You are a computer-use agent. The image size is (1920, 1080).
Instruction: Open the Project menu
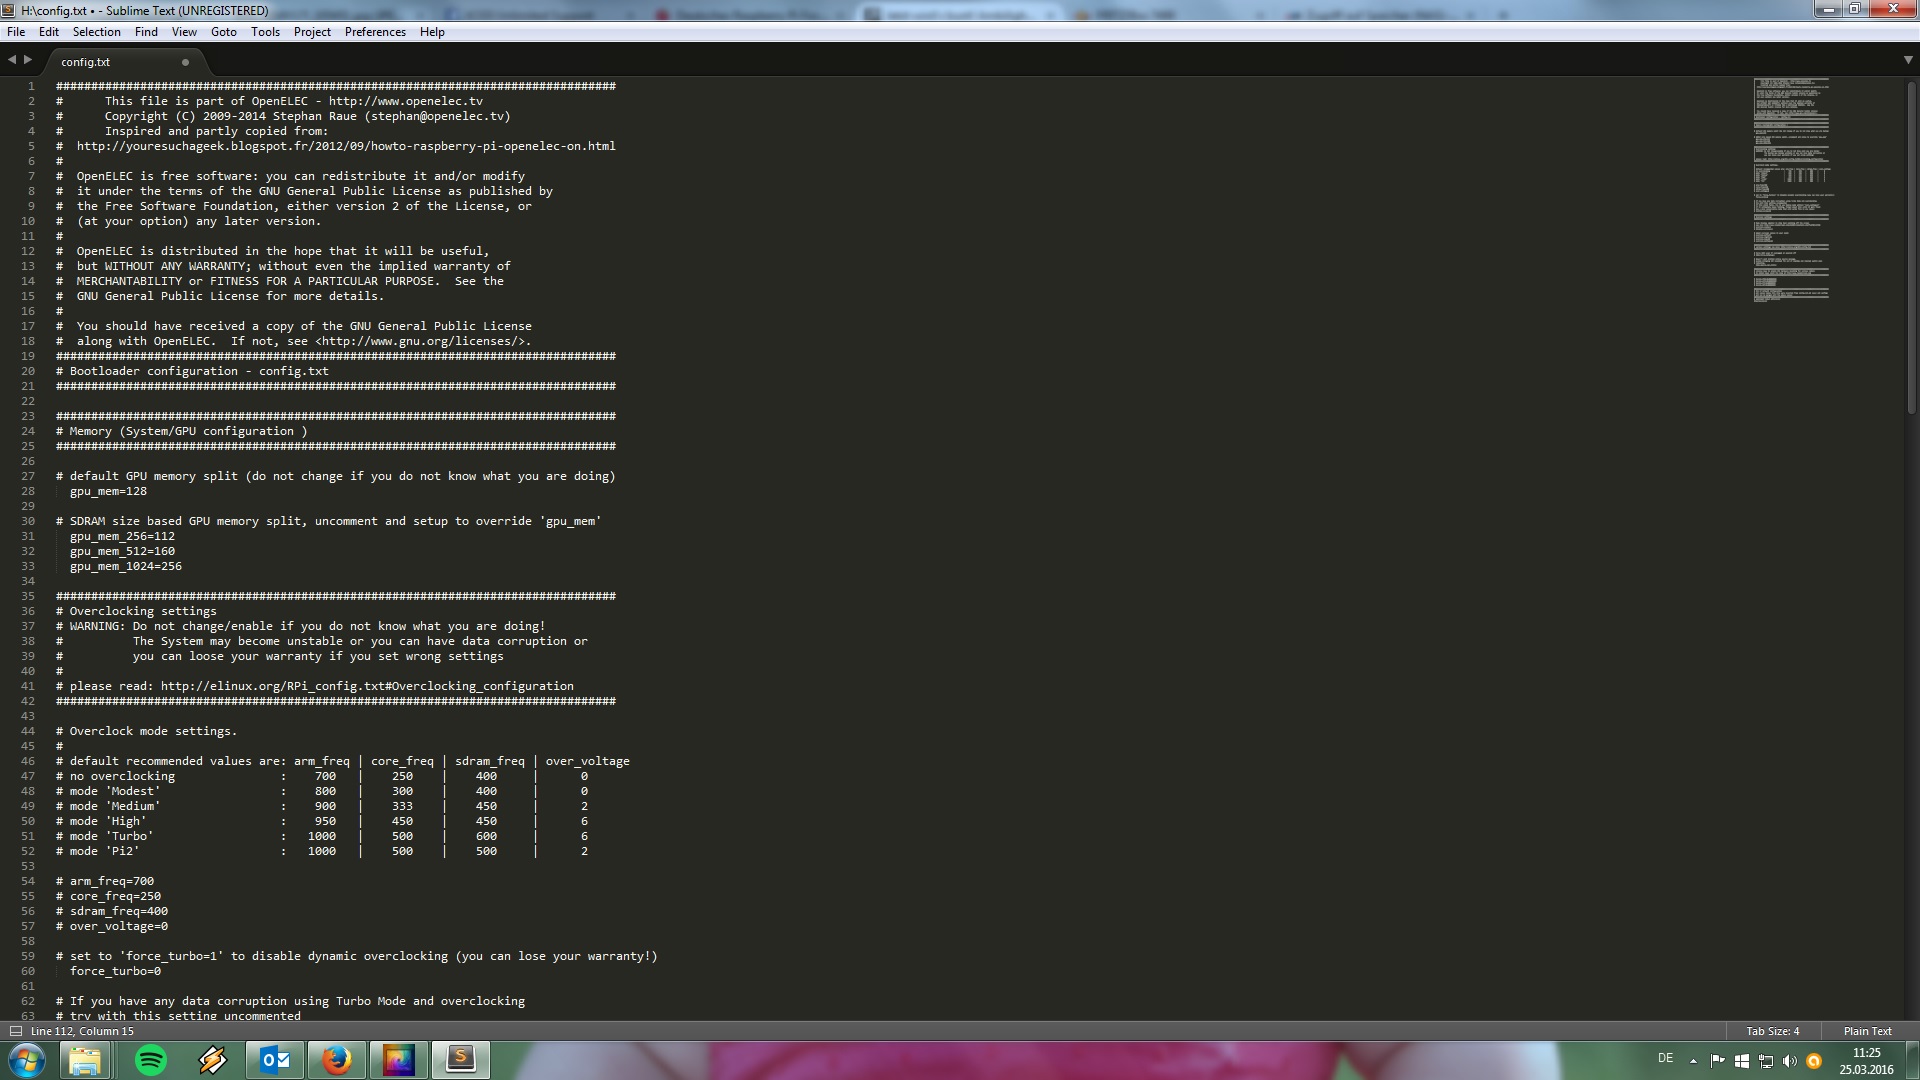[312, 32]
